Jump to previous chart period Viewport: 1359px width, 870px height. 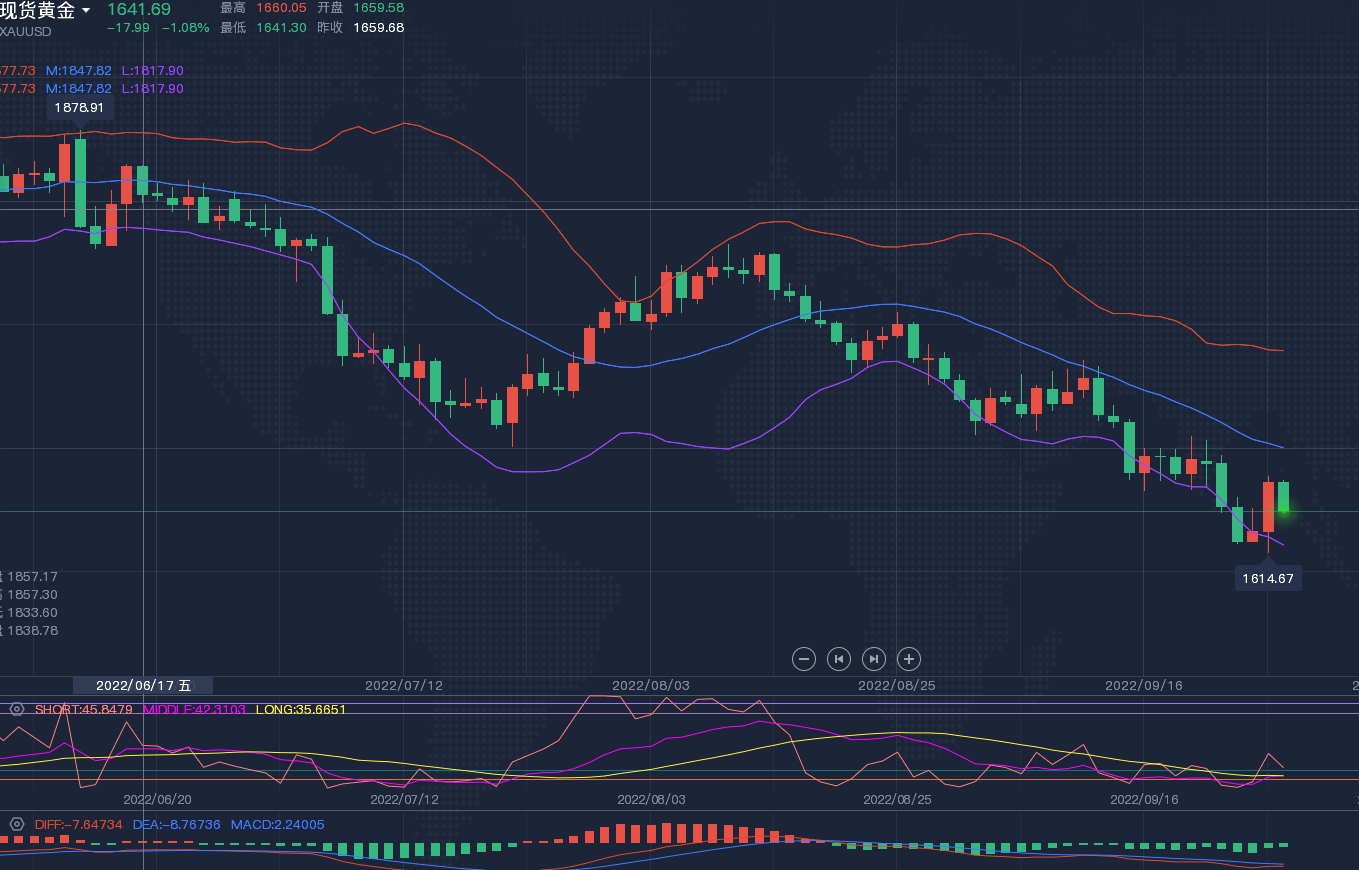(839, 658)
